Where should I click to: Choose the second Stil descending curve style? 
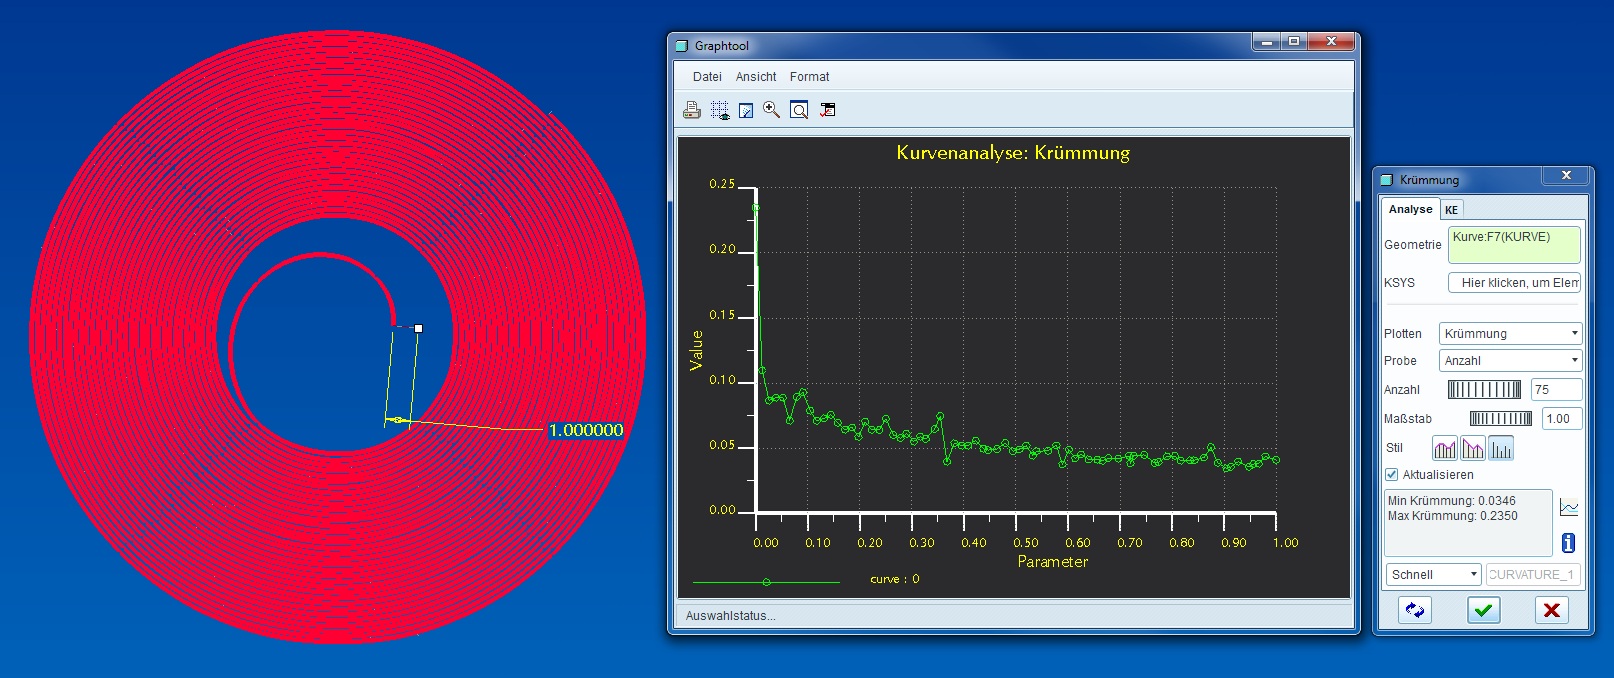[1473, 448]
